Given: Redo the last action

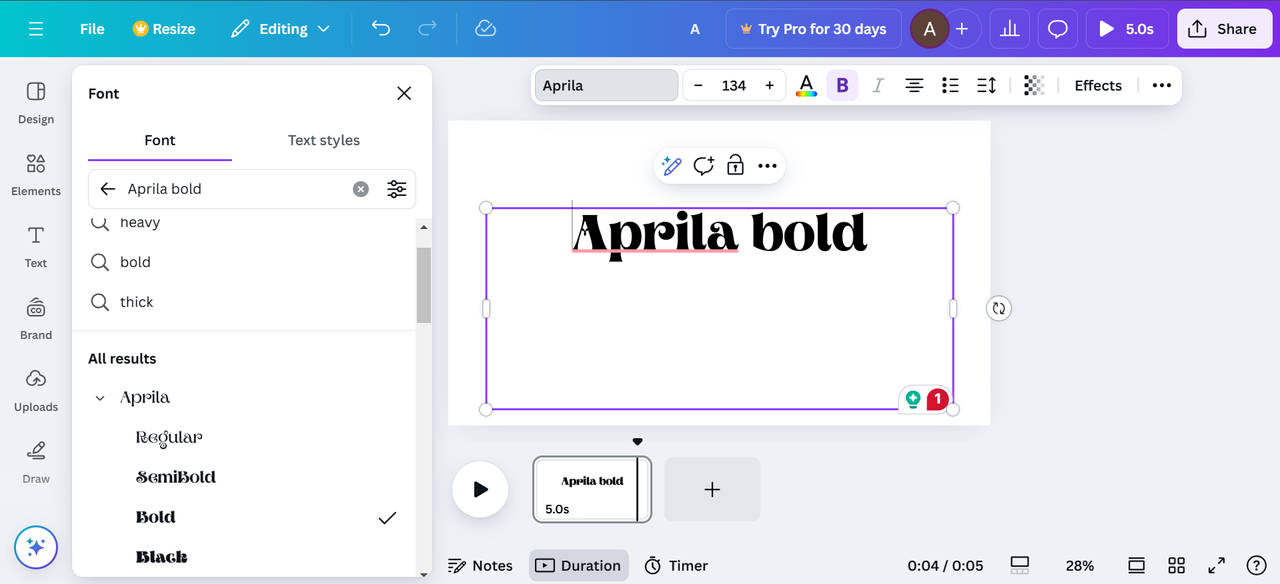Looking at the screenshot, I should (x=427, y=29).
